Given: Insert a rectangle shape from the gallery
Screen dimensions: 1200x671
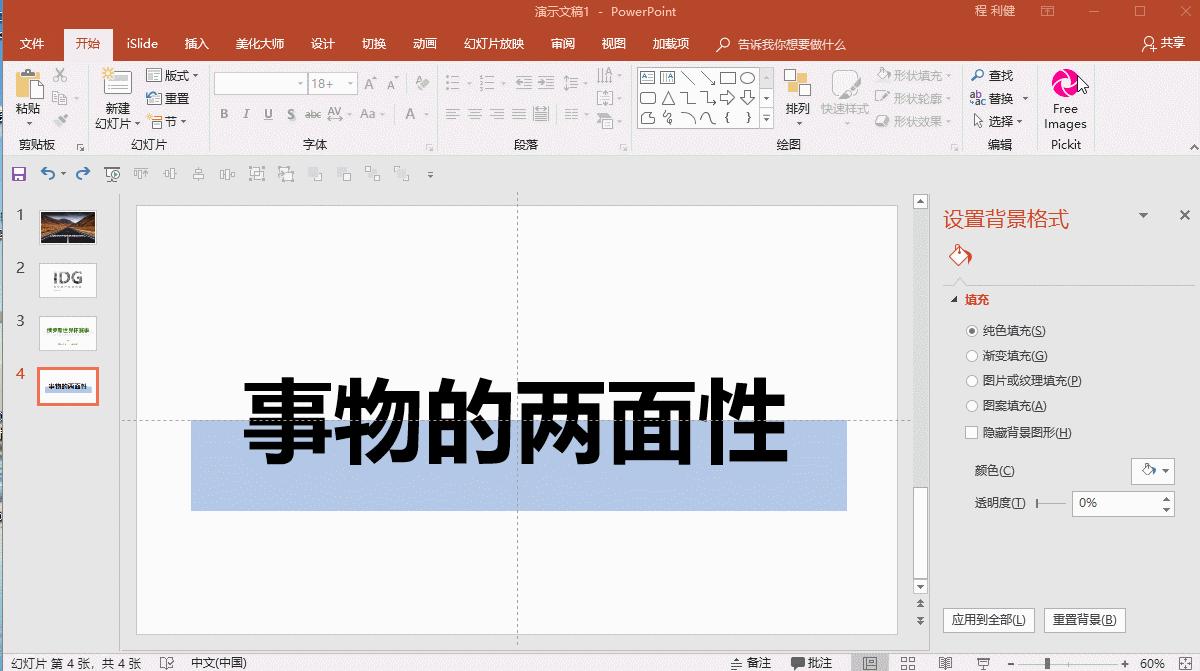Looking at the screenshot, I should [727, 76].
